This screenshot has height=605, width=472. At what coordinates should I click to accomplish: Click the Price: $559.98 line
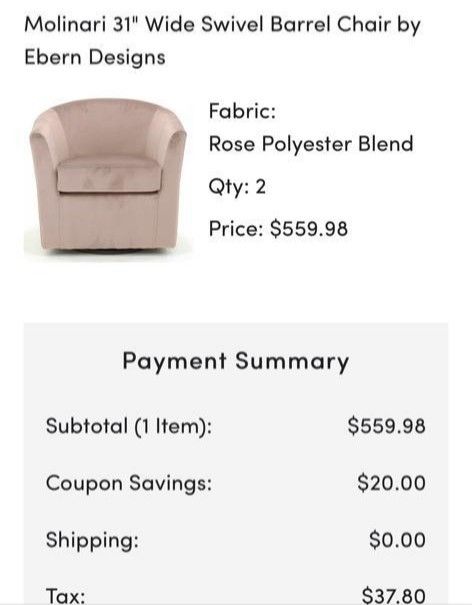pos(278,228)
